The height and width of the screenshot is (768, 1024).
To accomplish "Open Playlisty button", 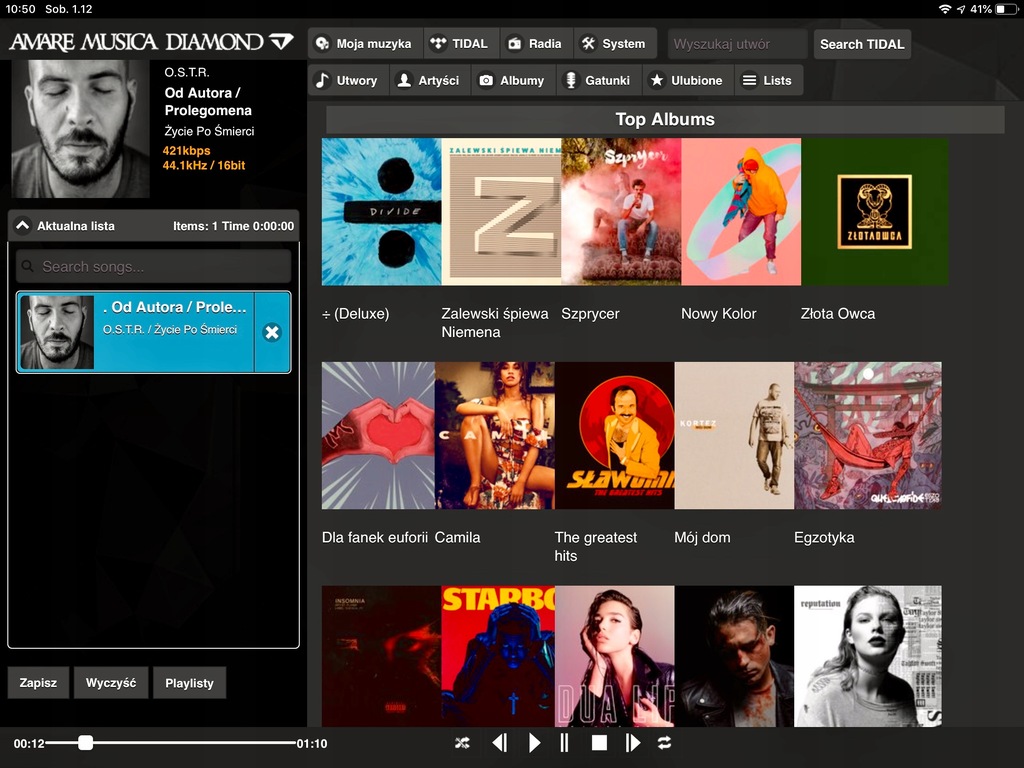I will pyautogui.click(x=189, y=683).
